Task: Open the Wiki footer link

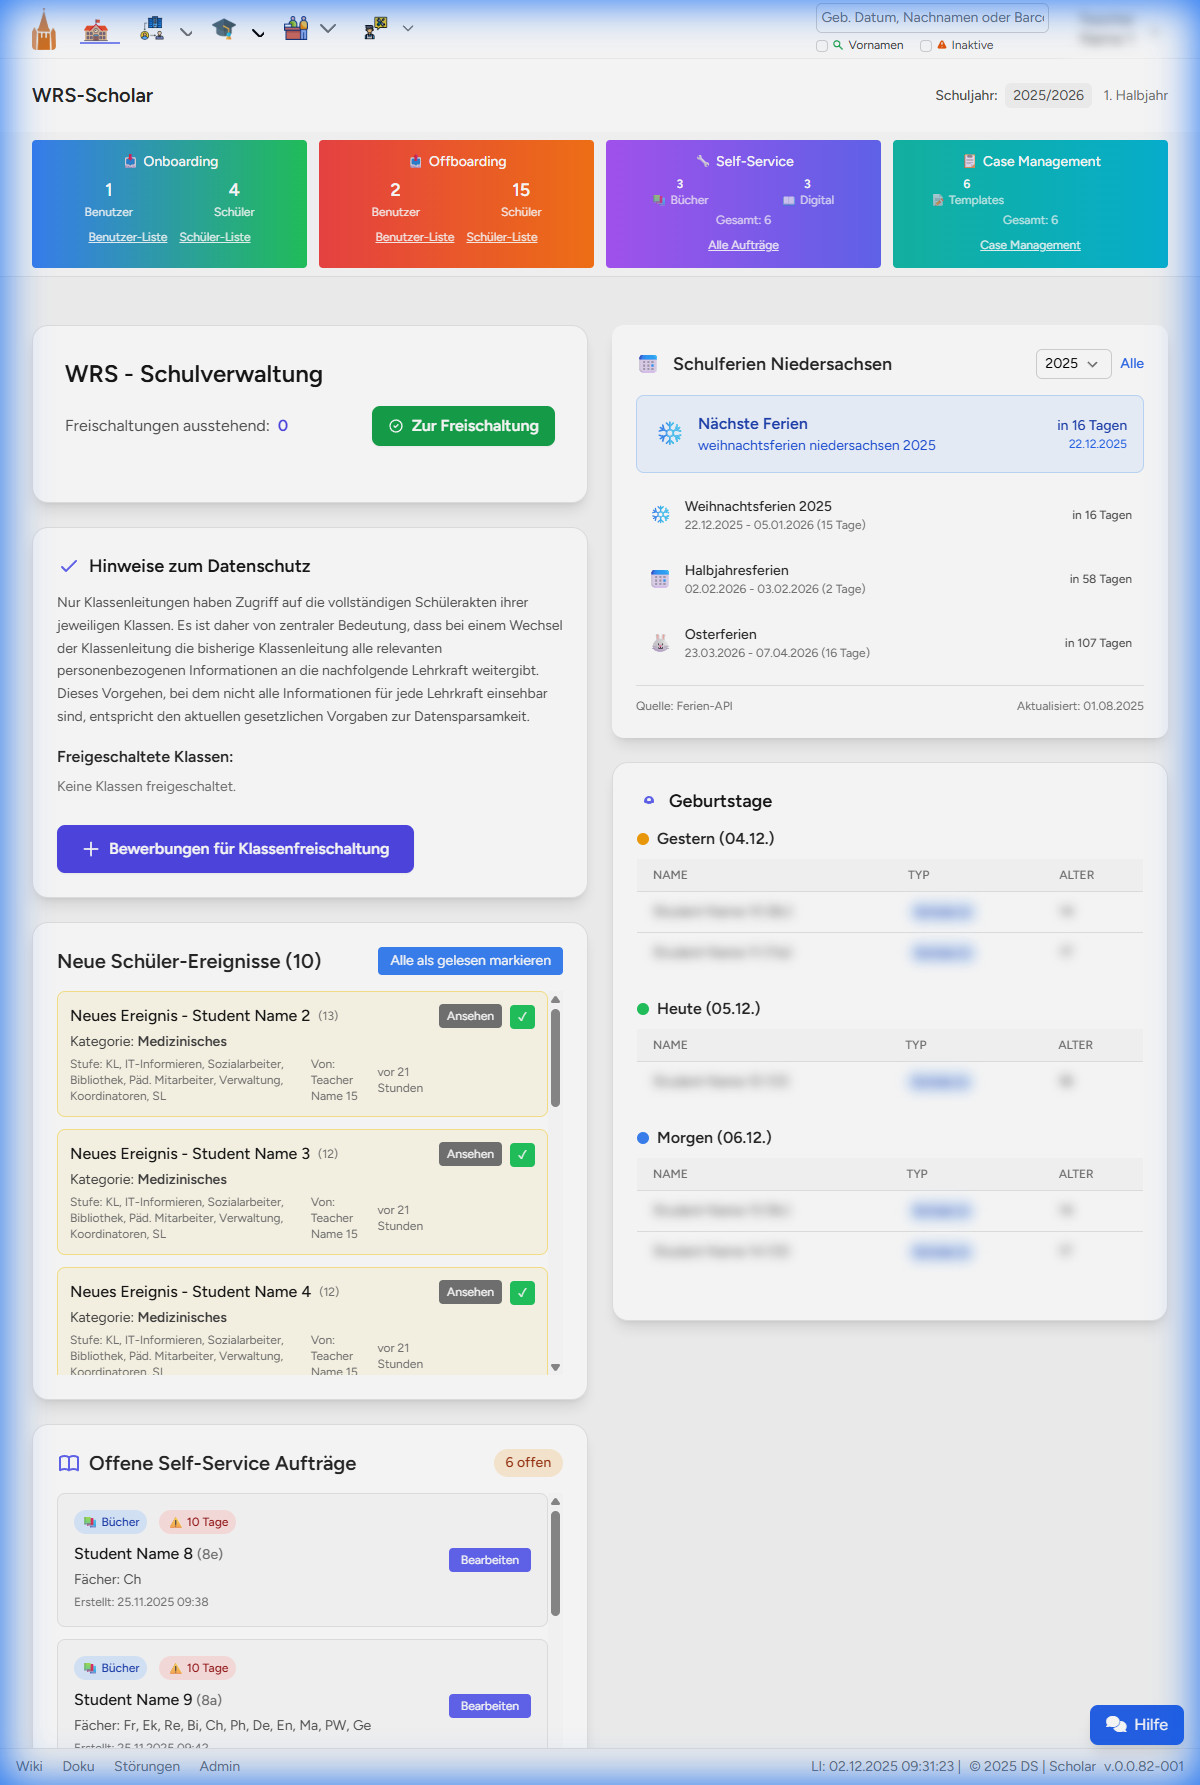Action: pos(29,1766)
